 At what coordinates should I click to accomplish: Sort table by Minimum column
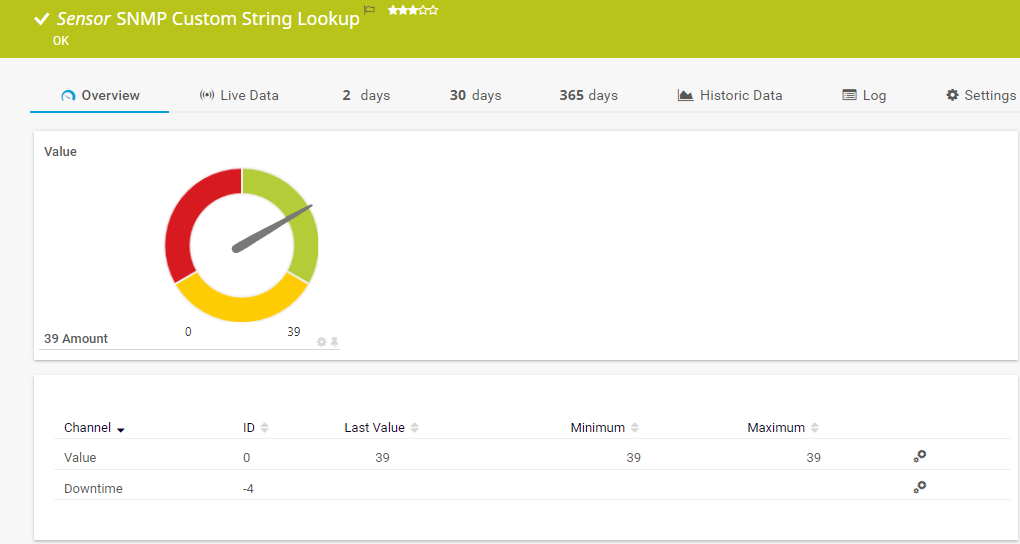click(x=634, y=428)
